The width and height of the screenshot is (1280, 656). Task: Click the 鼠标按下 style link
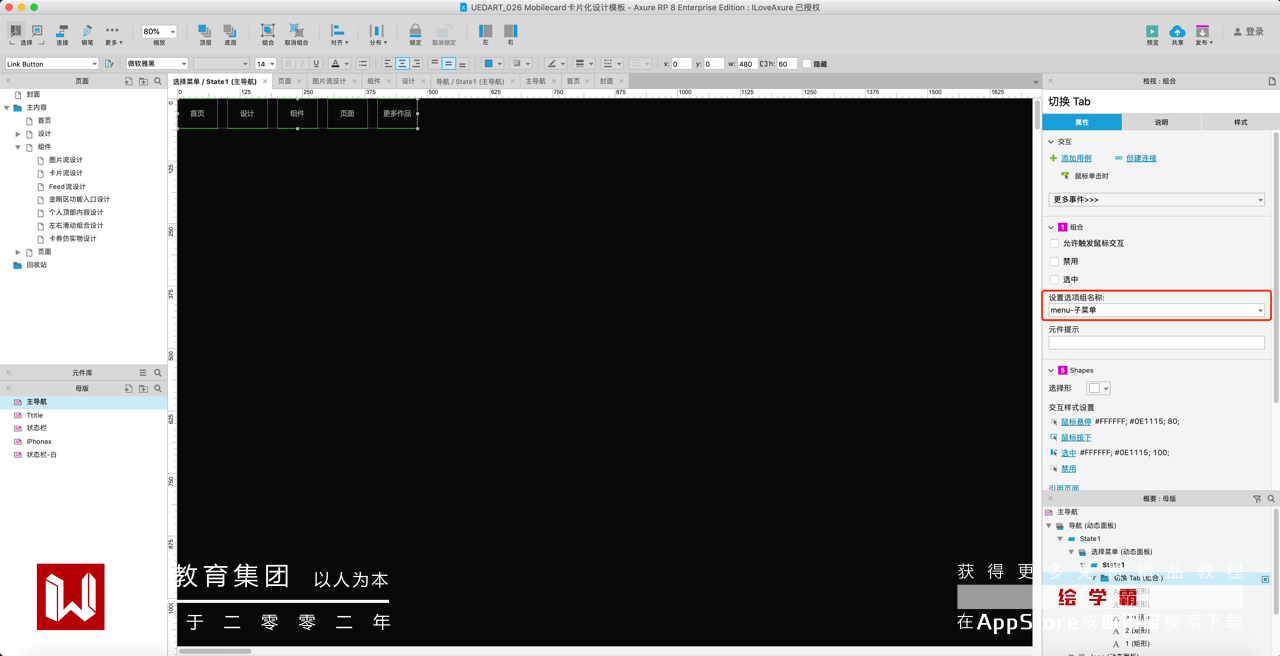(1076, 437)
